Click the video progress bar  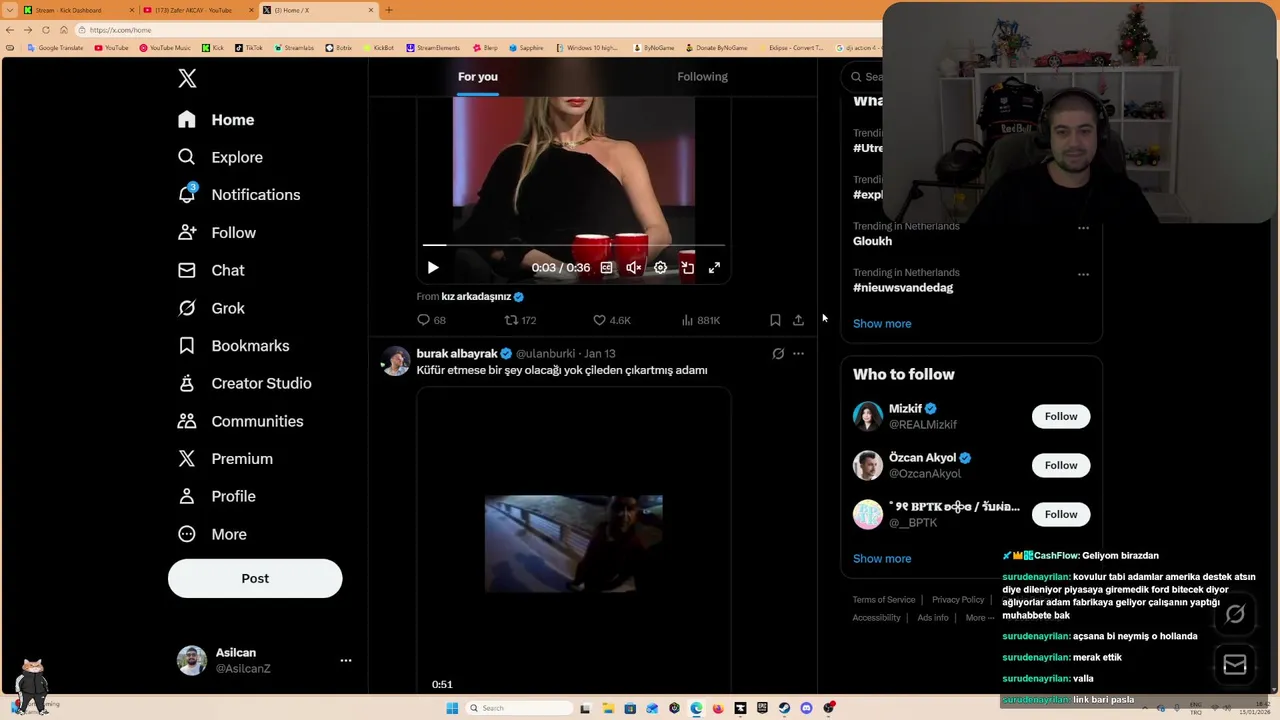click(x=573, y=244)
